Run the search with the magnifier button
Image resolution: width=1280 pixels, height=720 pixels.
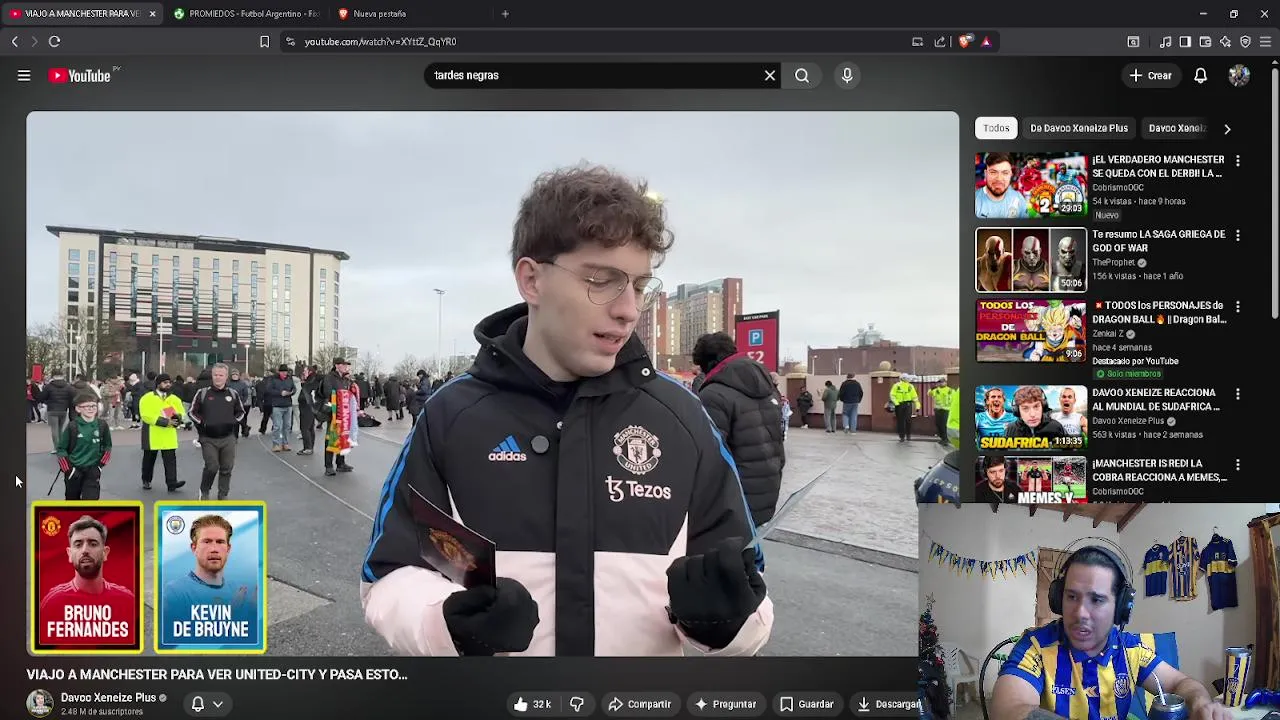click(x=802, y=75)
